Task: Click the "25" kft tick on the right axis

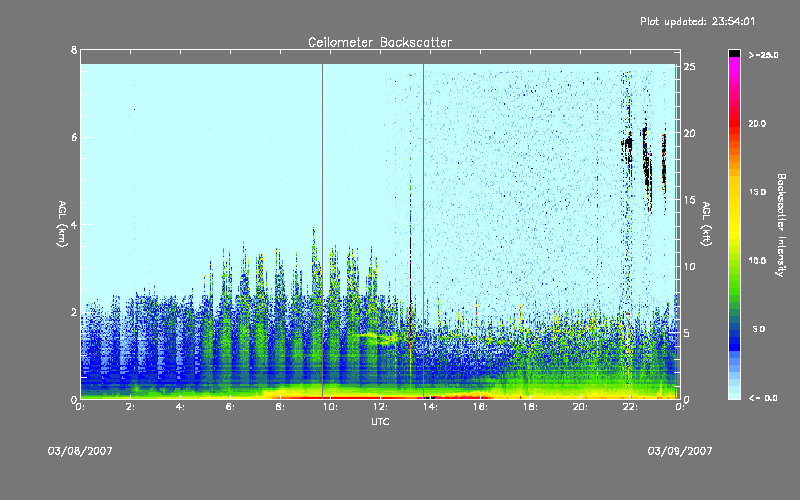Action: (x=689, y=67)
